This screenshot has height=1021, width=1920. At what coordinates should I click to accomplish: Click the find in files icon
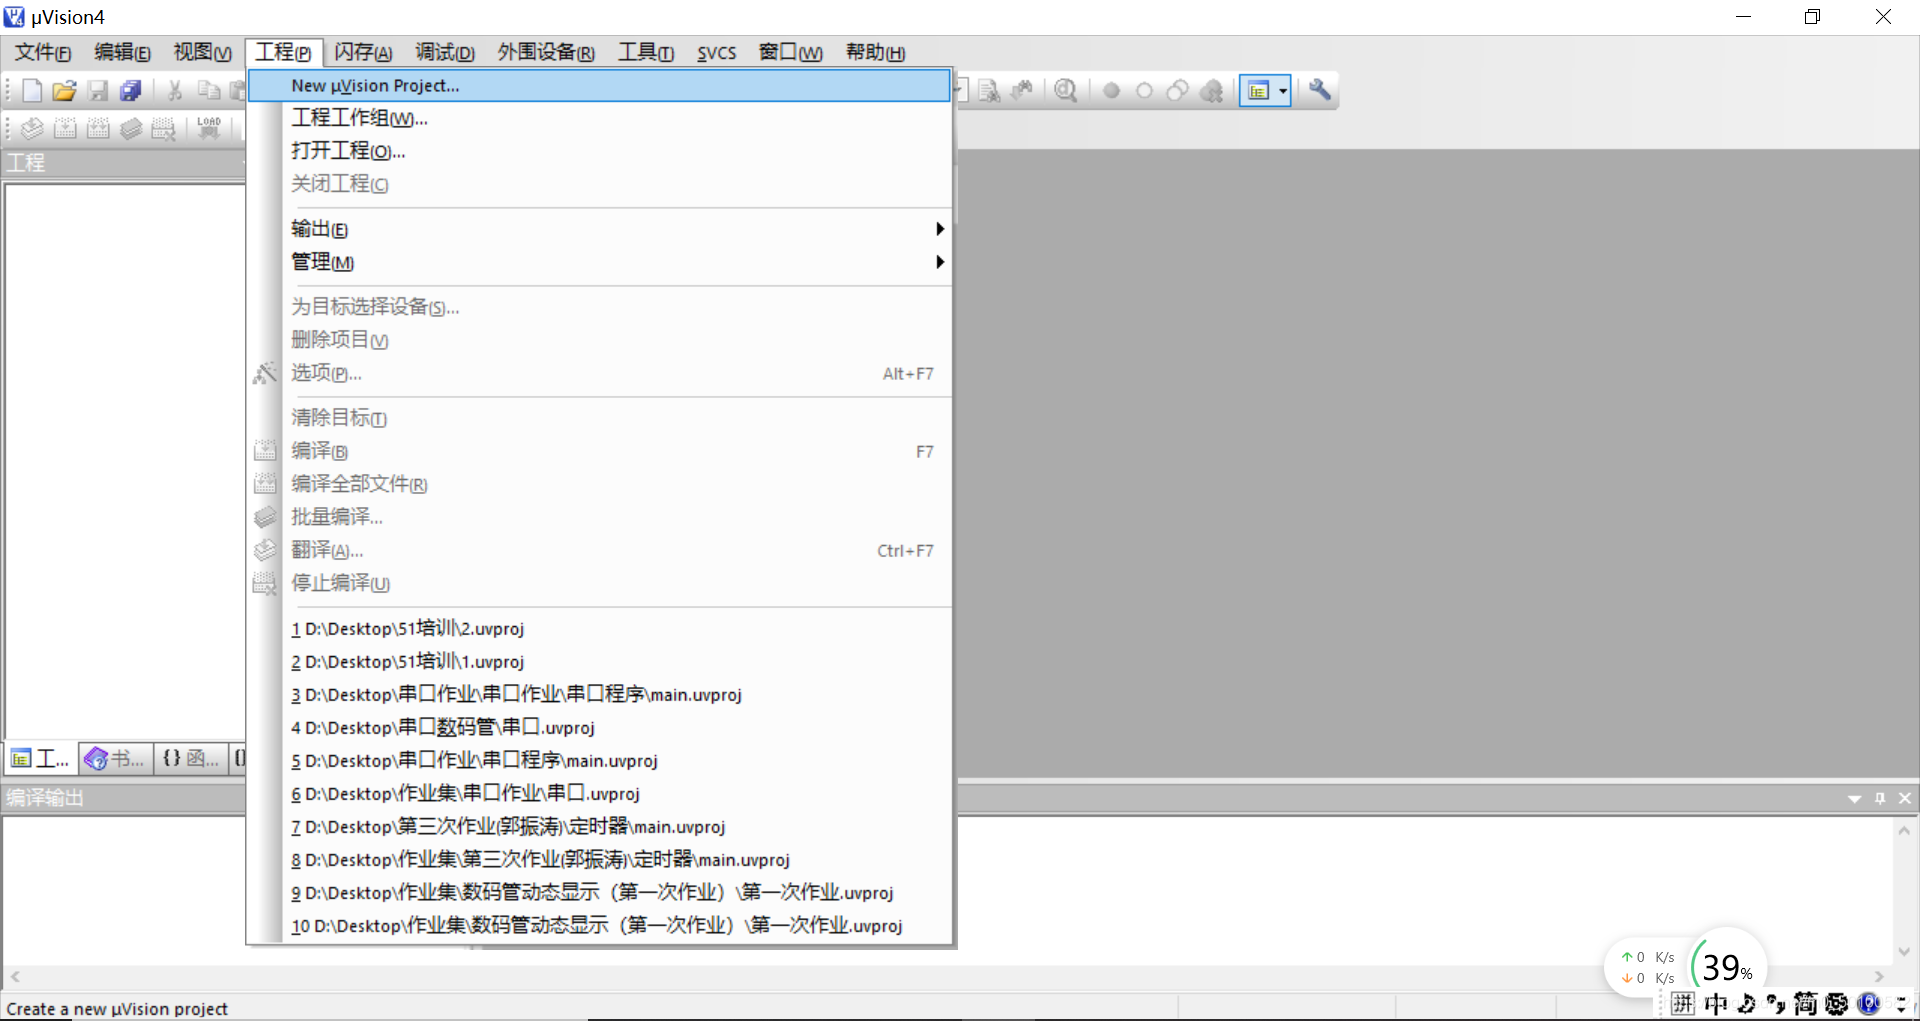click(x=989, y=91)
